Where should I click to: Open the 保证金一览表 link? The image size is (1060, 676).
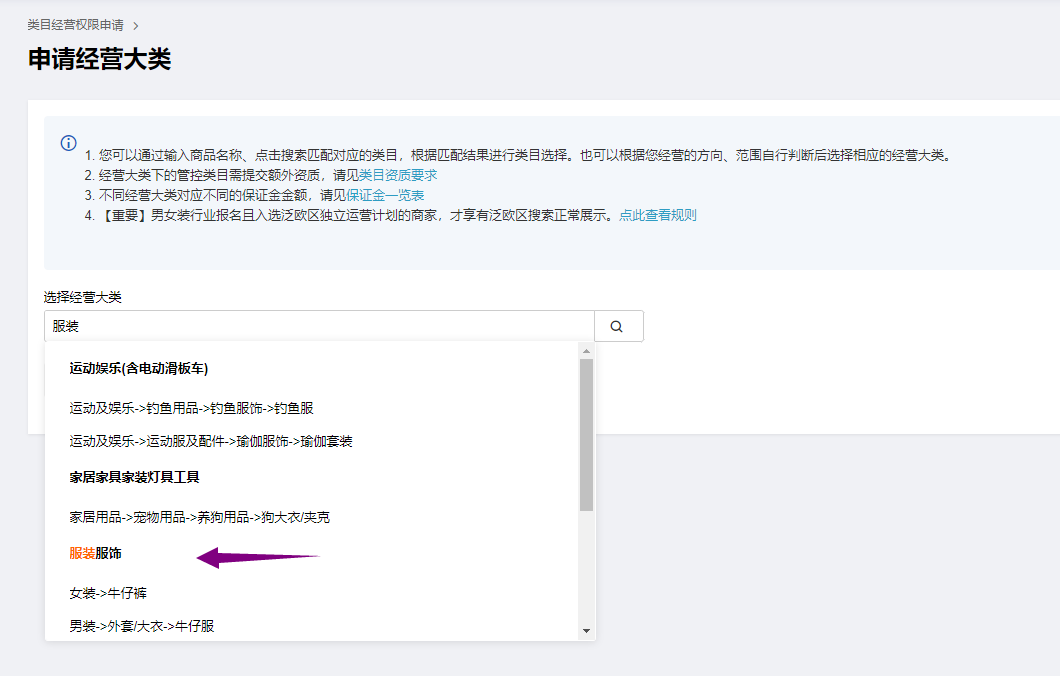[385, 195]
